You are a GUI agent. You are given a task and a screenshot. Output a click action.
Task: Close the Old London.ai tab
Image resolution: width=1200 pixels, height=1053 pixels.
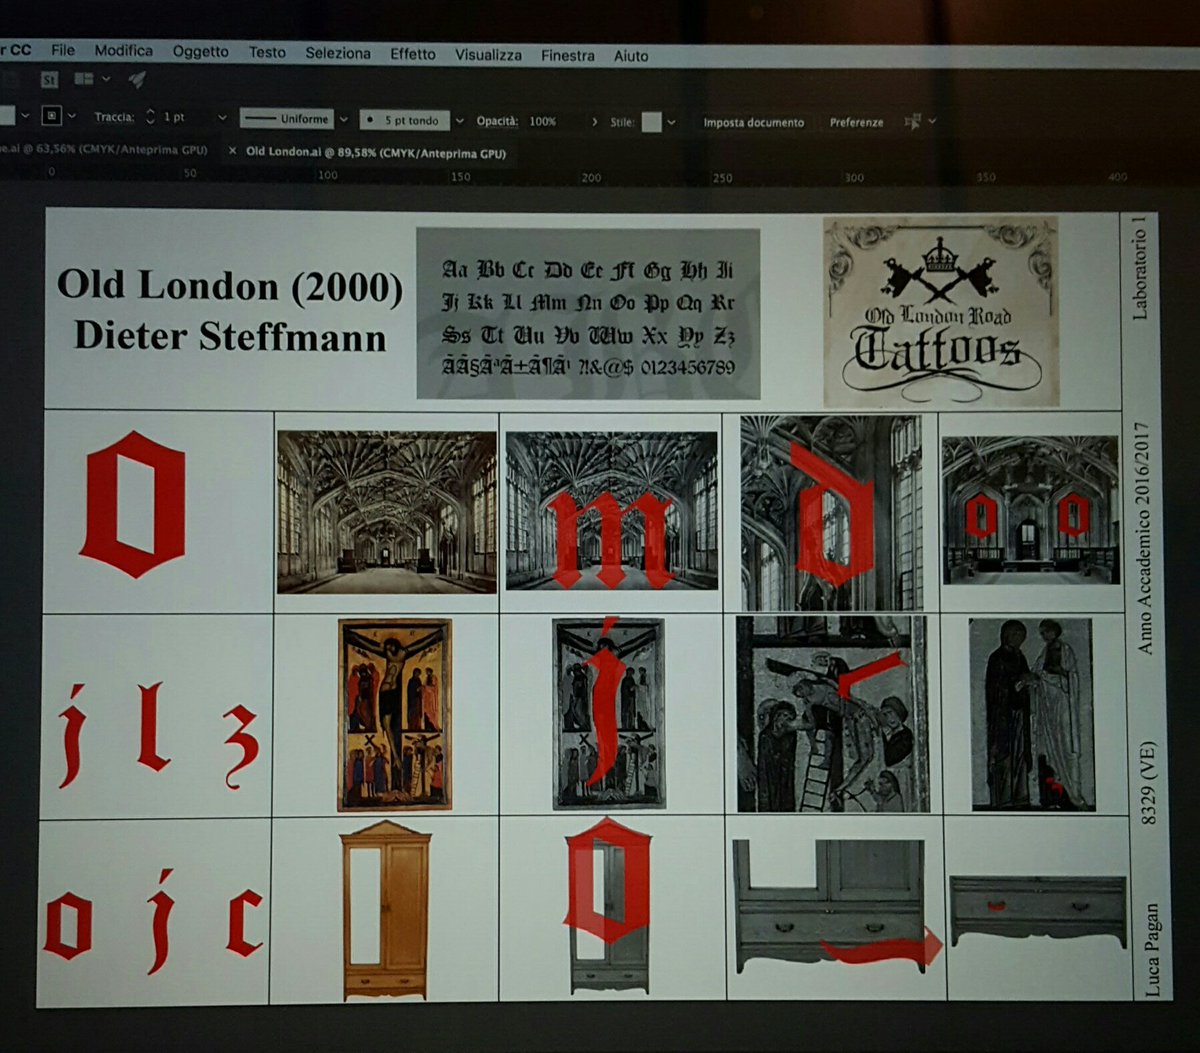232,152
